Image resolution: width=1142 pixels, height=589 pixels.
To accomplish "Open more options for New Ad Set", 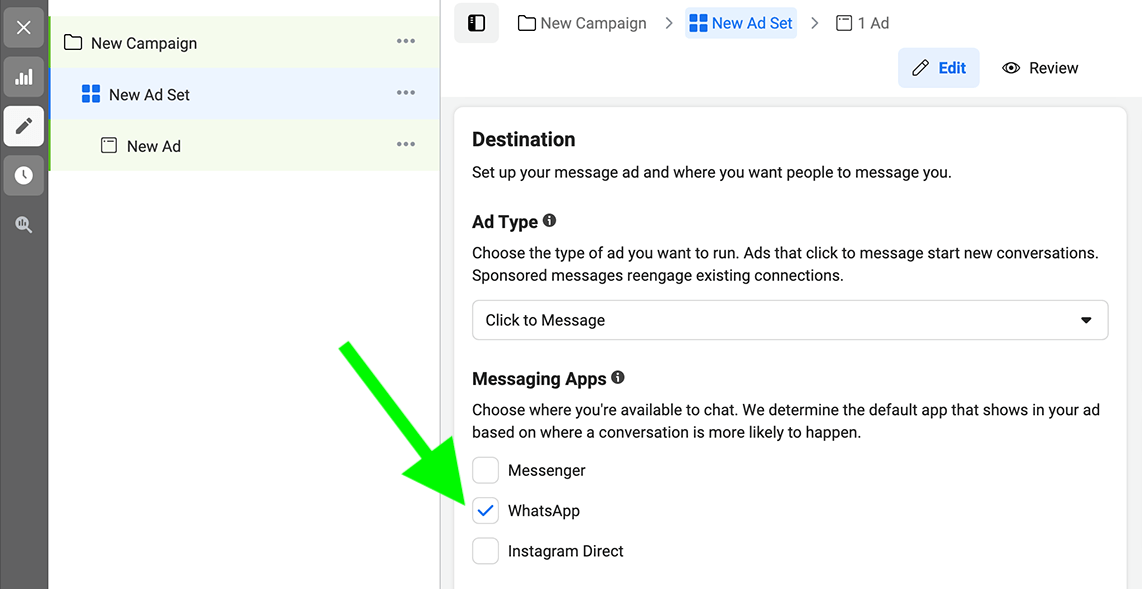I will coord(406,93).
